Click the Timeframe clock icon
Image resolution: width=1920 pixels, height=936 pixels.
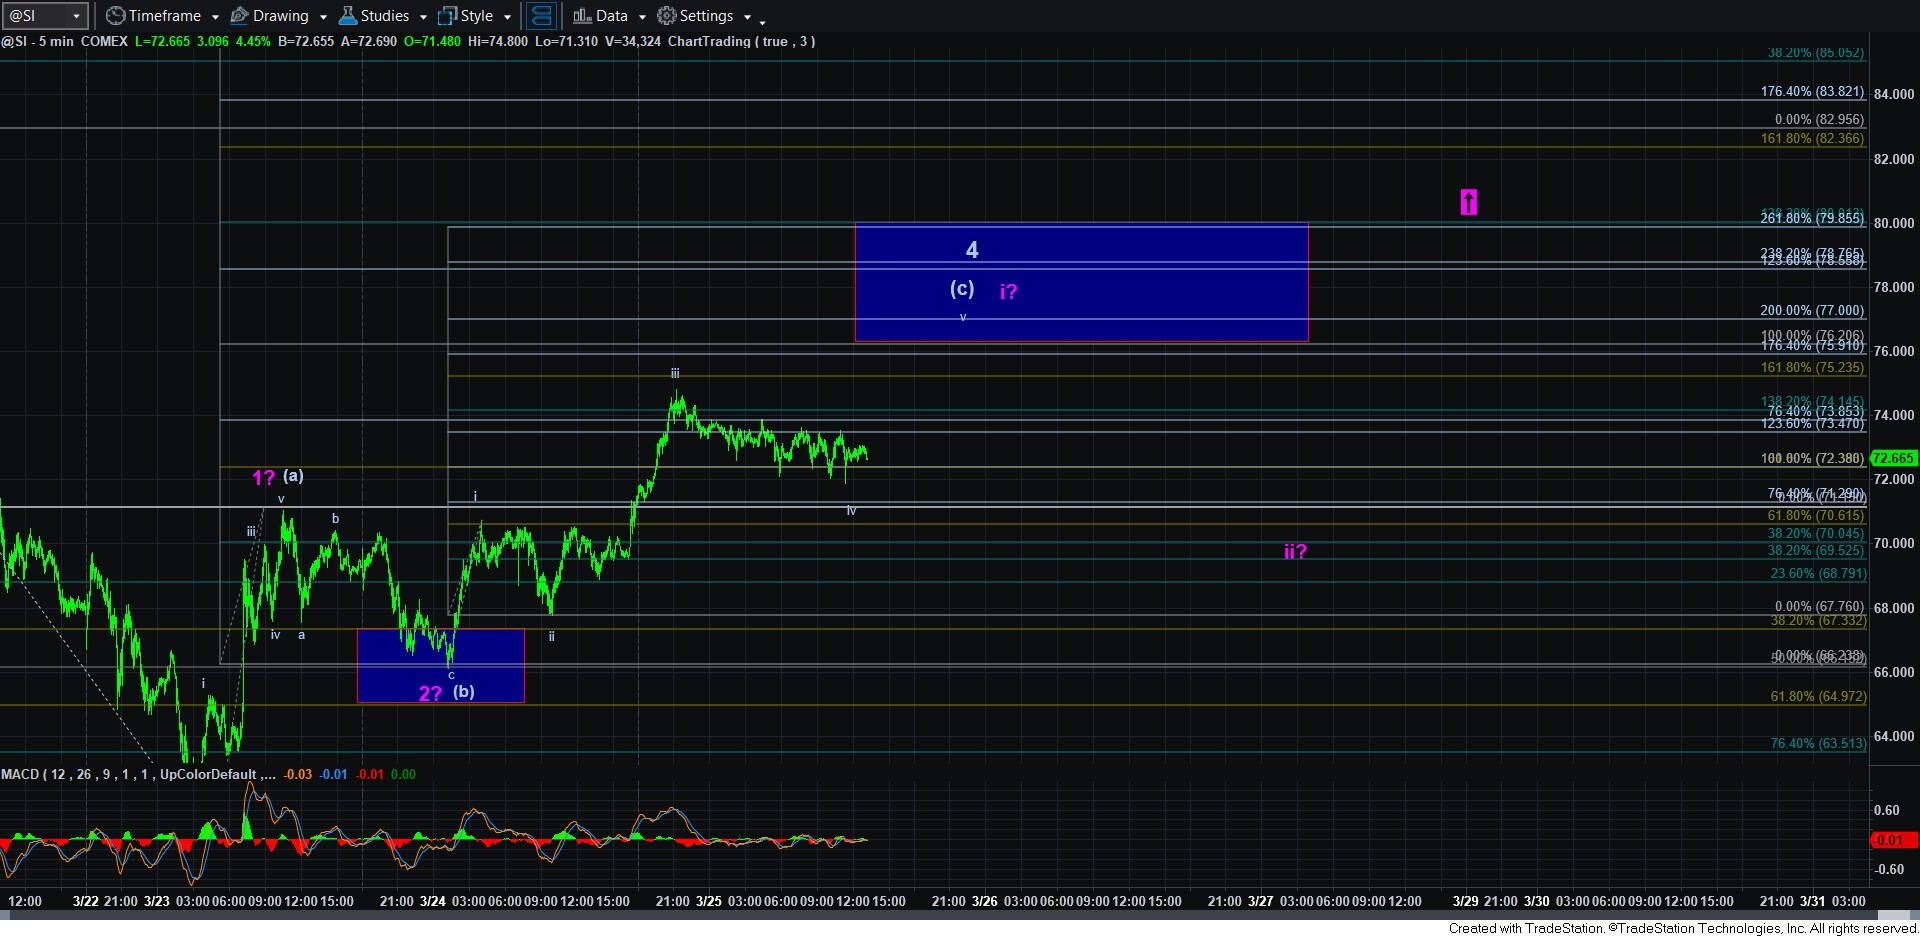click(x=116, y=16)
